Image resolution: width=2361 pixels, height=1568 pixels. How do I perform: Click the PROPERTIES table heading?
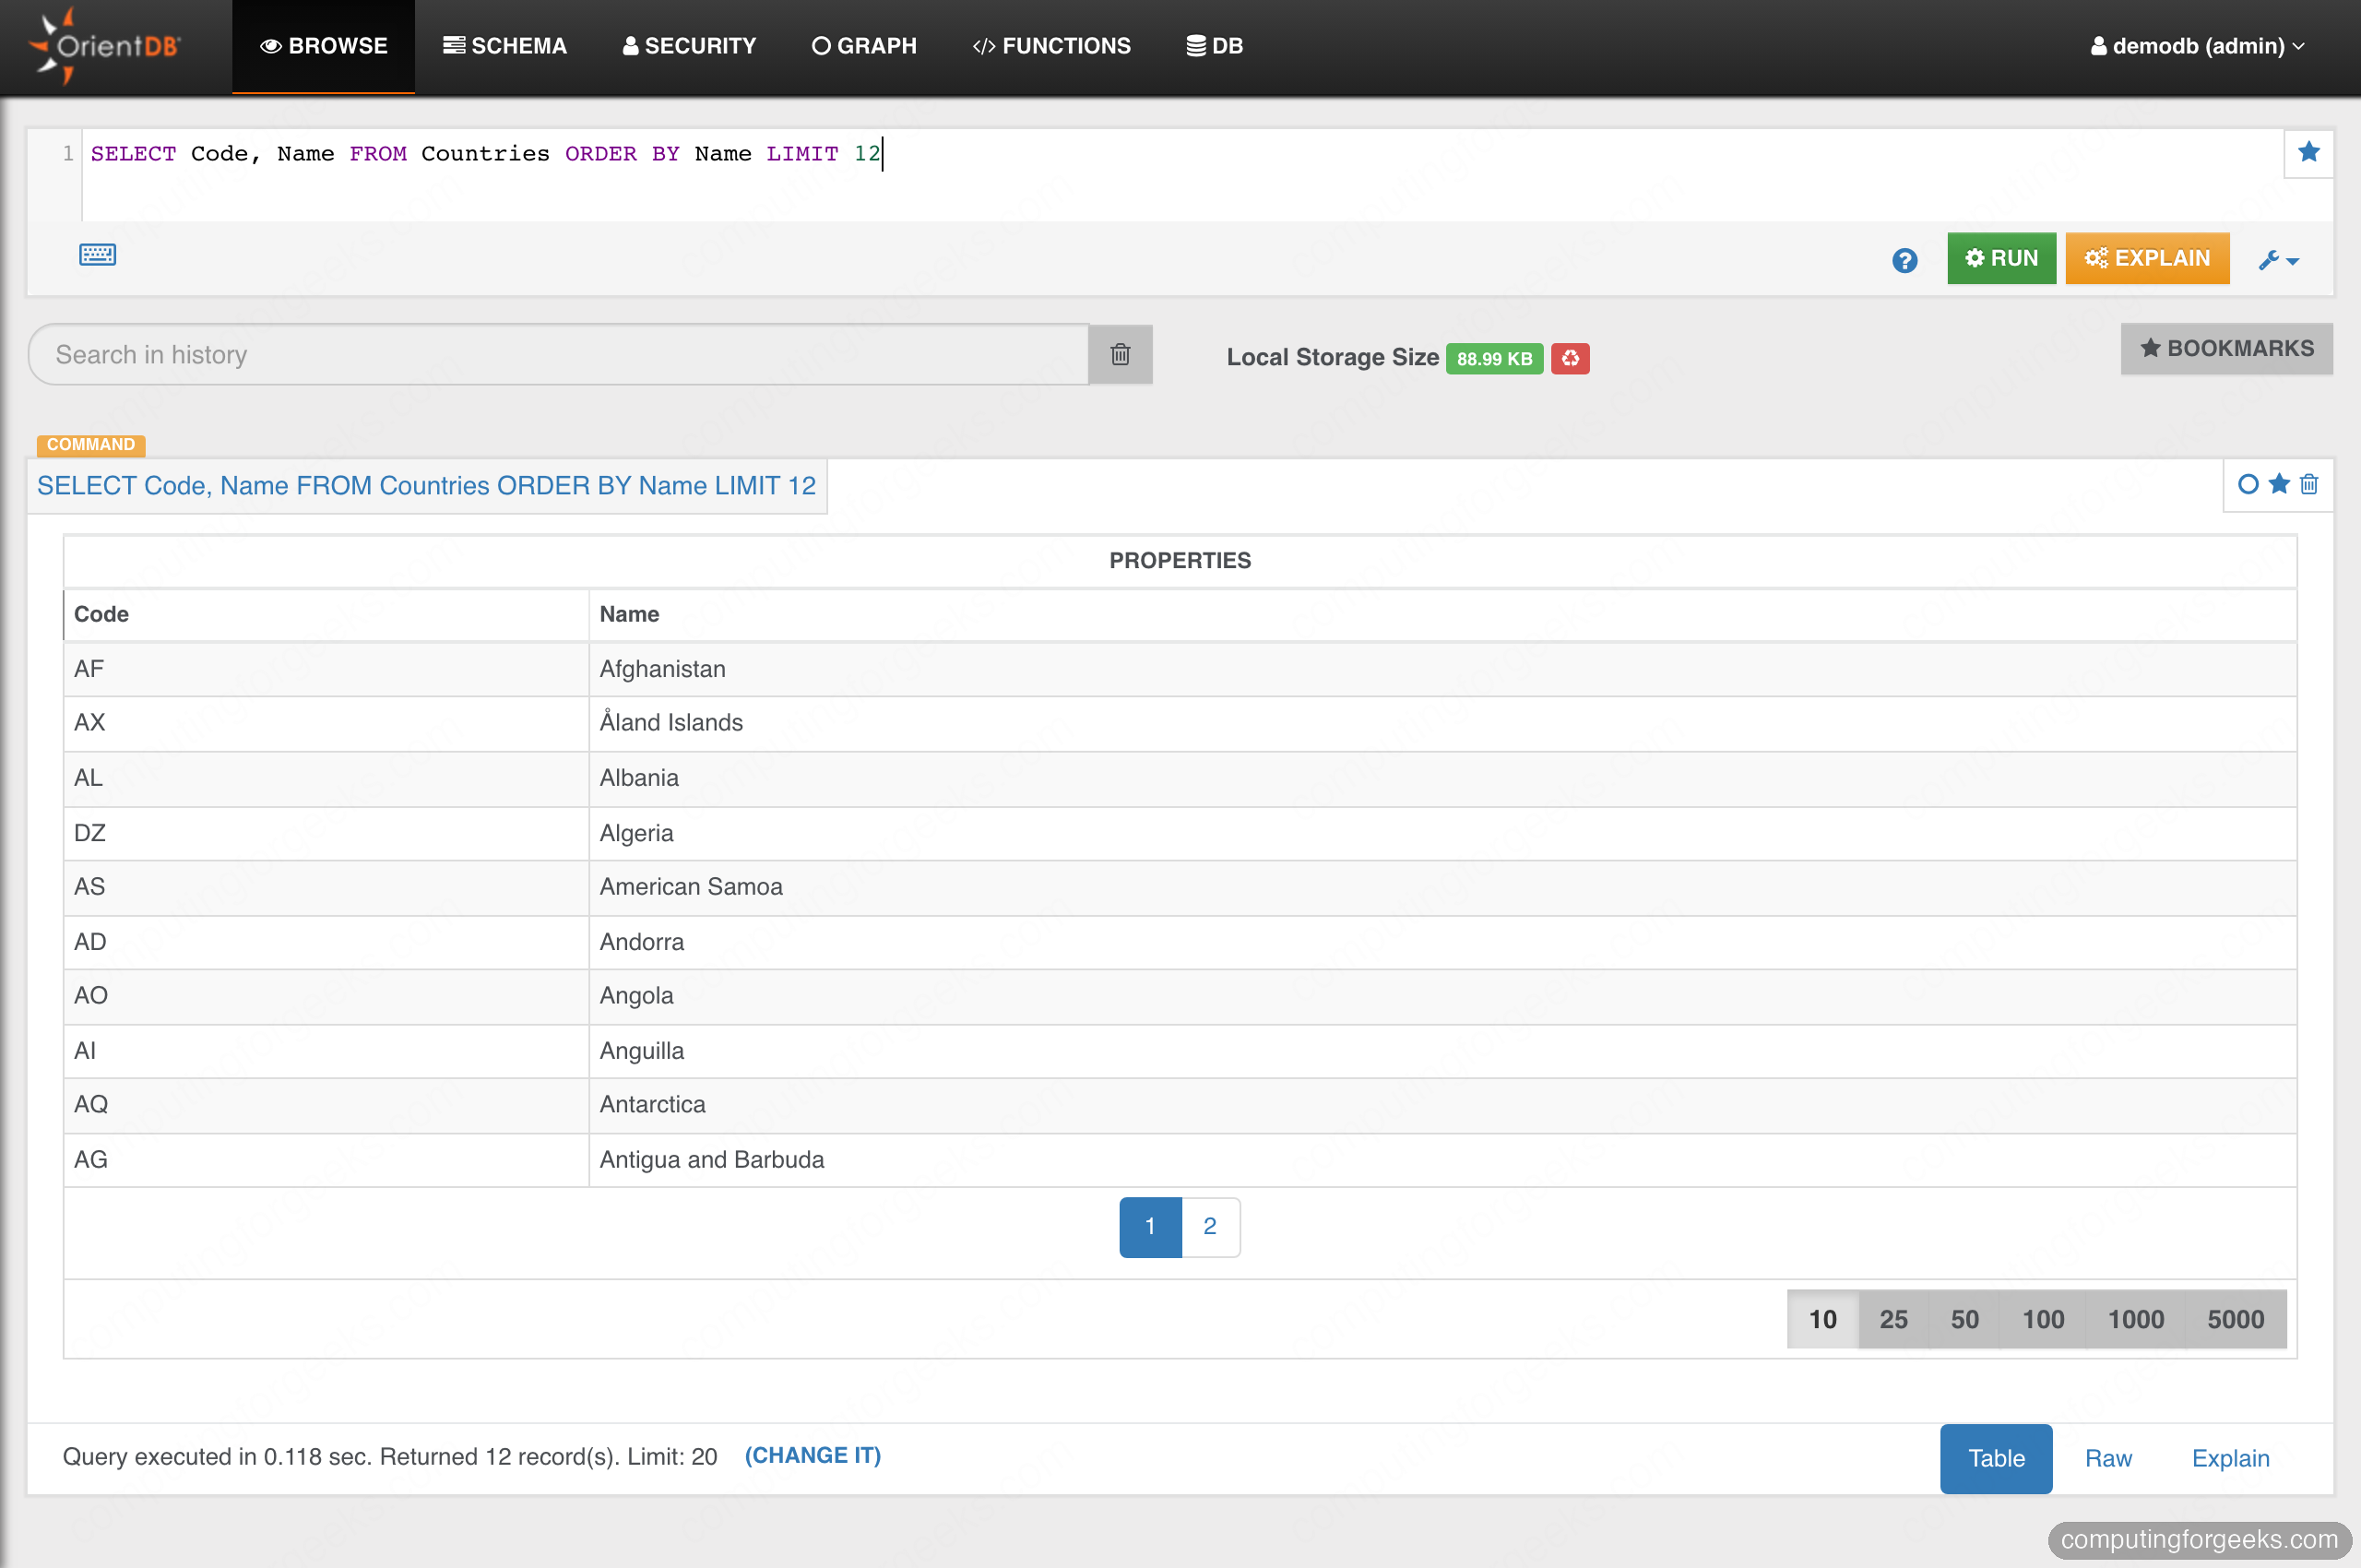1180,560
